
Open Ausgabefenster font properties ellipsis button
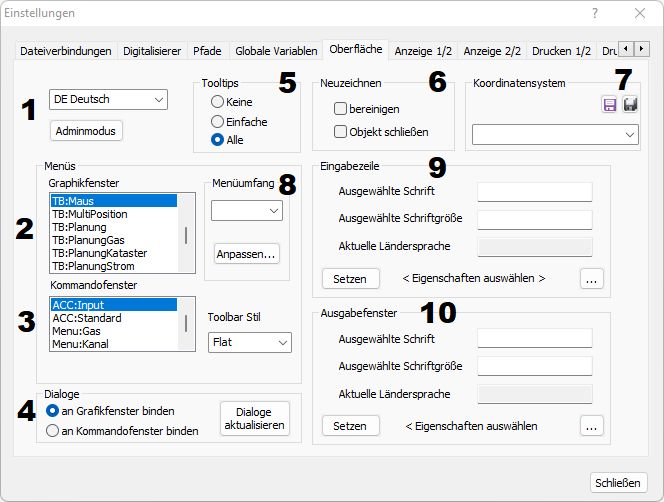tap(591, 427)
